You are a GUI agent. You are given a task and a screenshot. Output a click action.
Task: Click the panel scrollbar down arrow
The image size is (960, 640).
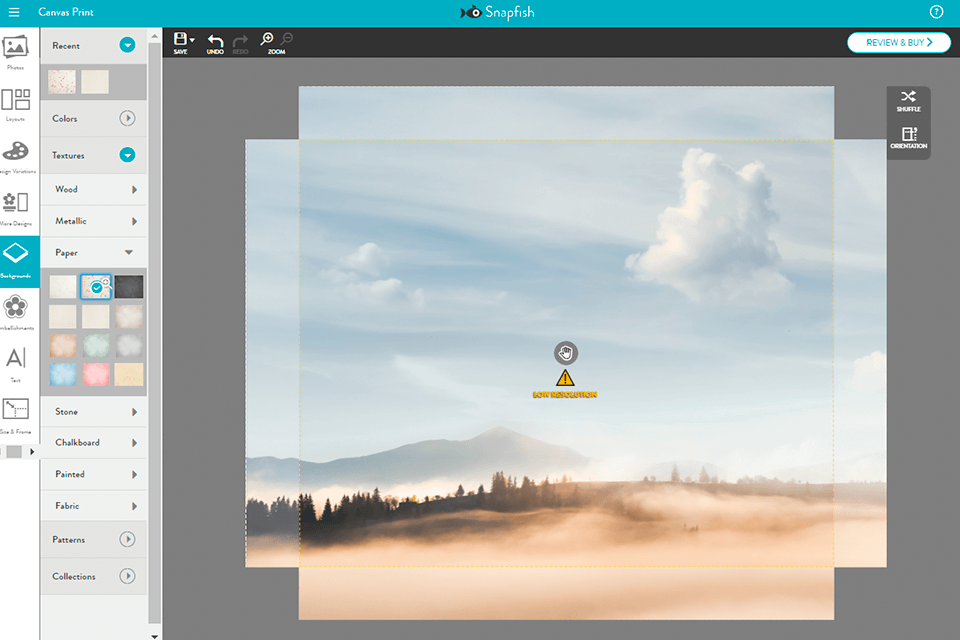[x=154, y=636]
